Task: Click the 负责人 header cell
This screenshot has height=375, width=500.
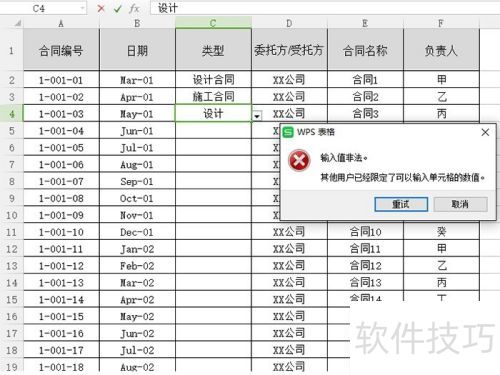Action: (x=441, y=50)
